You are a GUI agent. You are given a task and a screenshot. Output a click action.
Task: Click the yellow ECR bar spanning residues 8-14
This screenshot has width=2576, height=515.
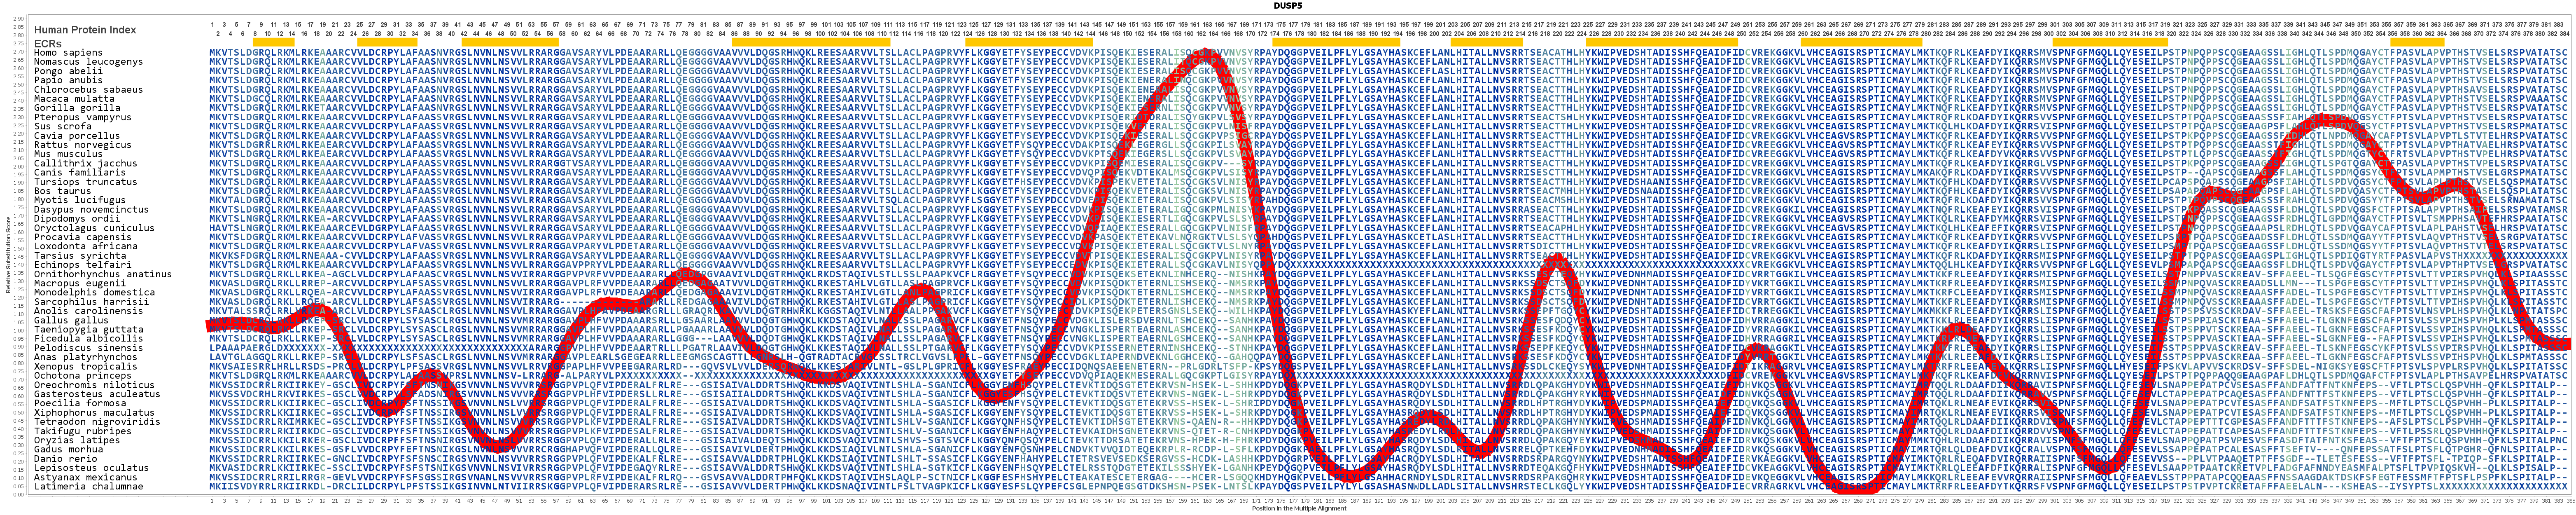pos(274,43)
